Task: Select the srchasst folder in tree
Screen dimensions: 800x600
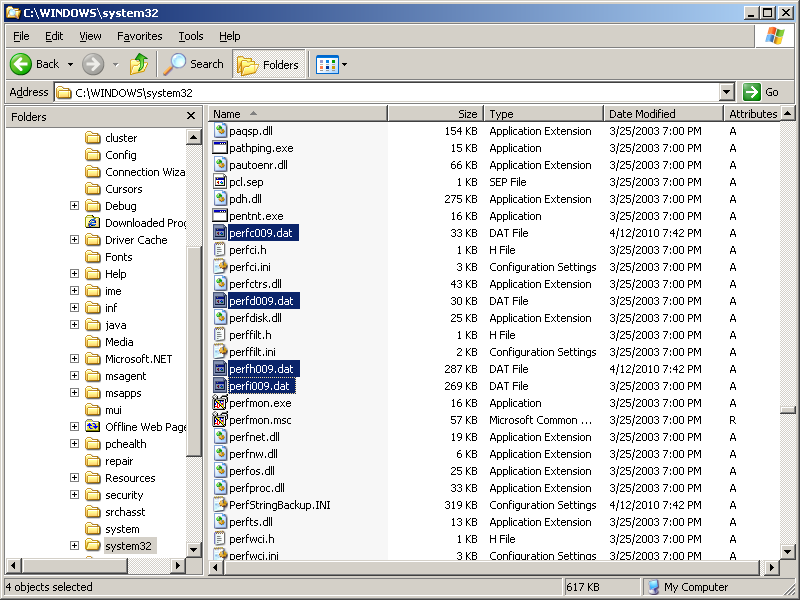Action: [x=125, y=512]
